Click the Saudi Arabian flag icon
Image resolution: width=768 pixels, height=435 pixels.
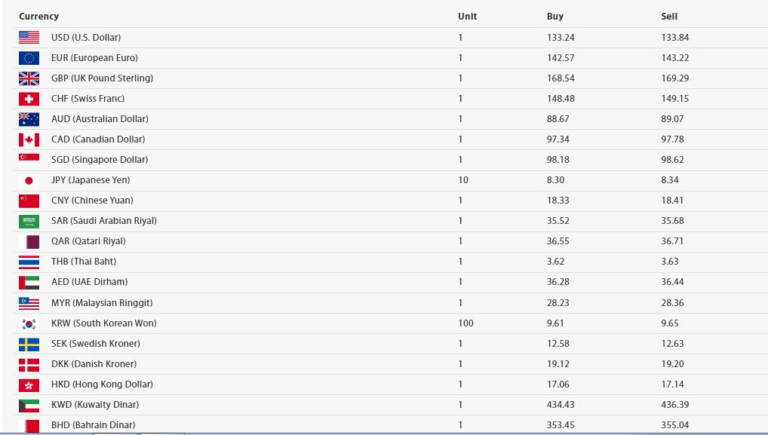click(x=28, y=221)
